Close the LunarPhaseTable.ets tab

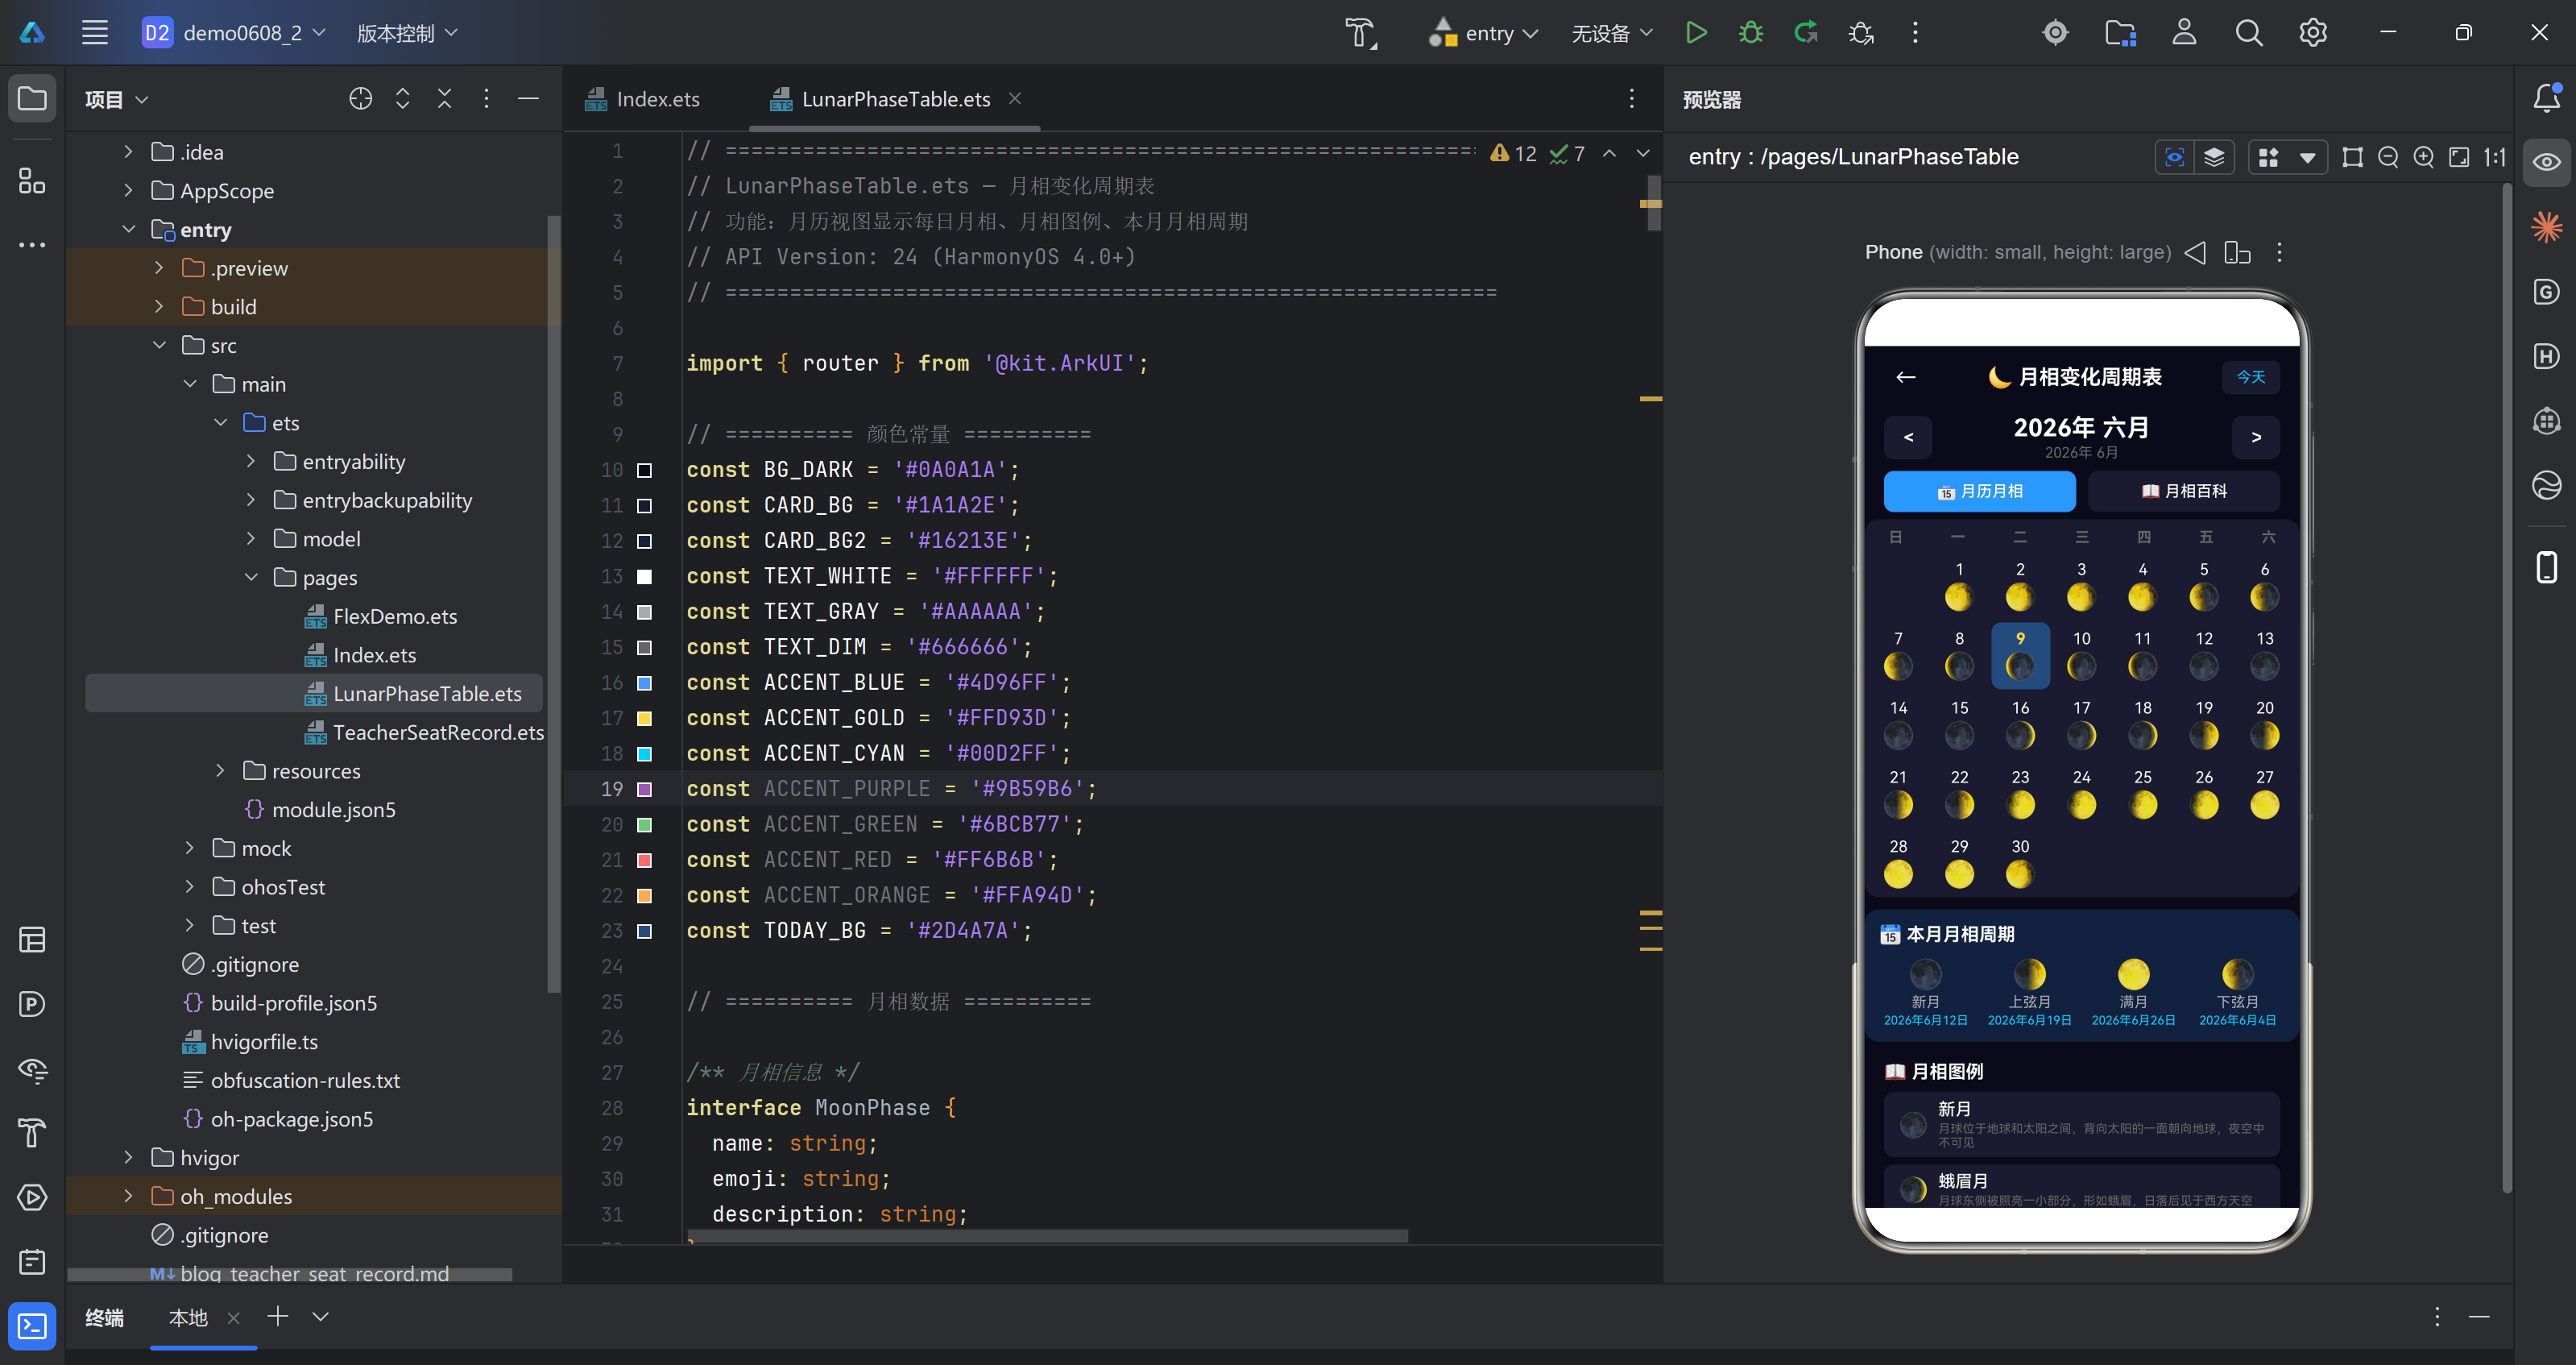click(x=1014, y=98)
